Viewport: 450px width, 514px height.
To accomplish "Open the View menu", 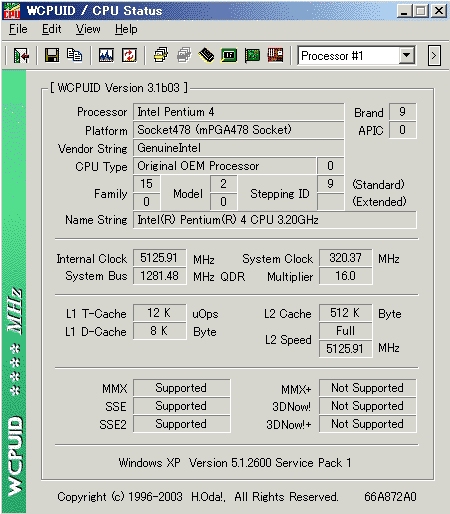I will 88,29.
